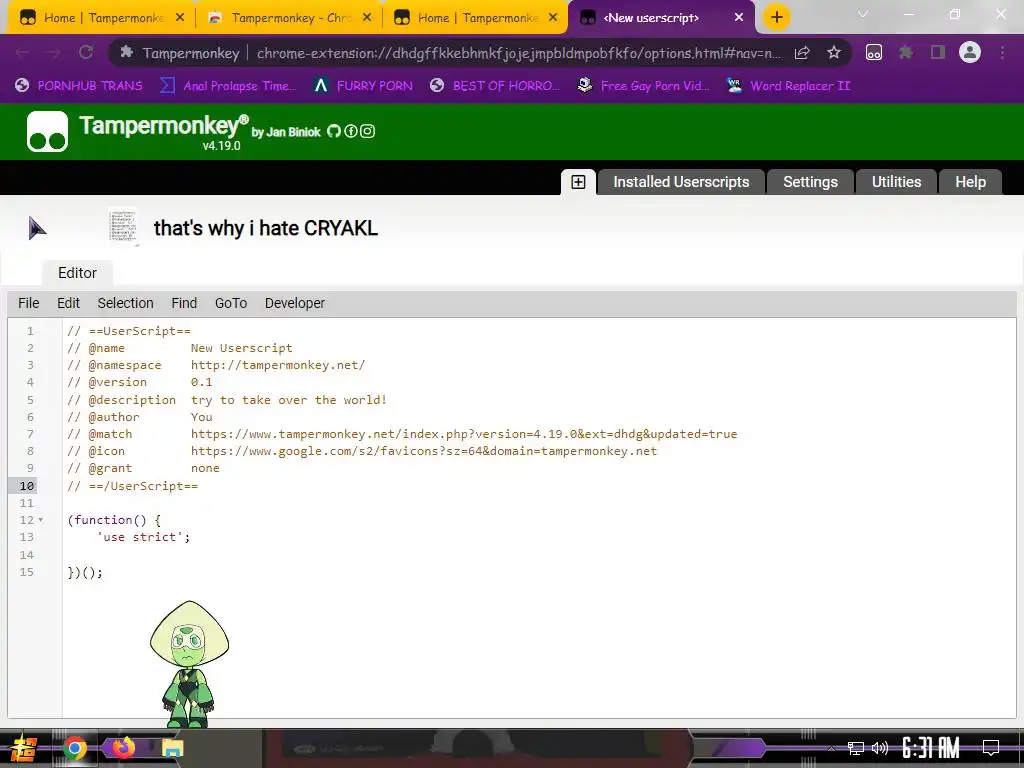Click the @match URL on line 7

[464, 434]
